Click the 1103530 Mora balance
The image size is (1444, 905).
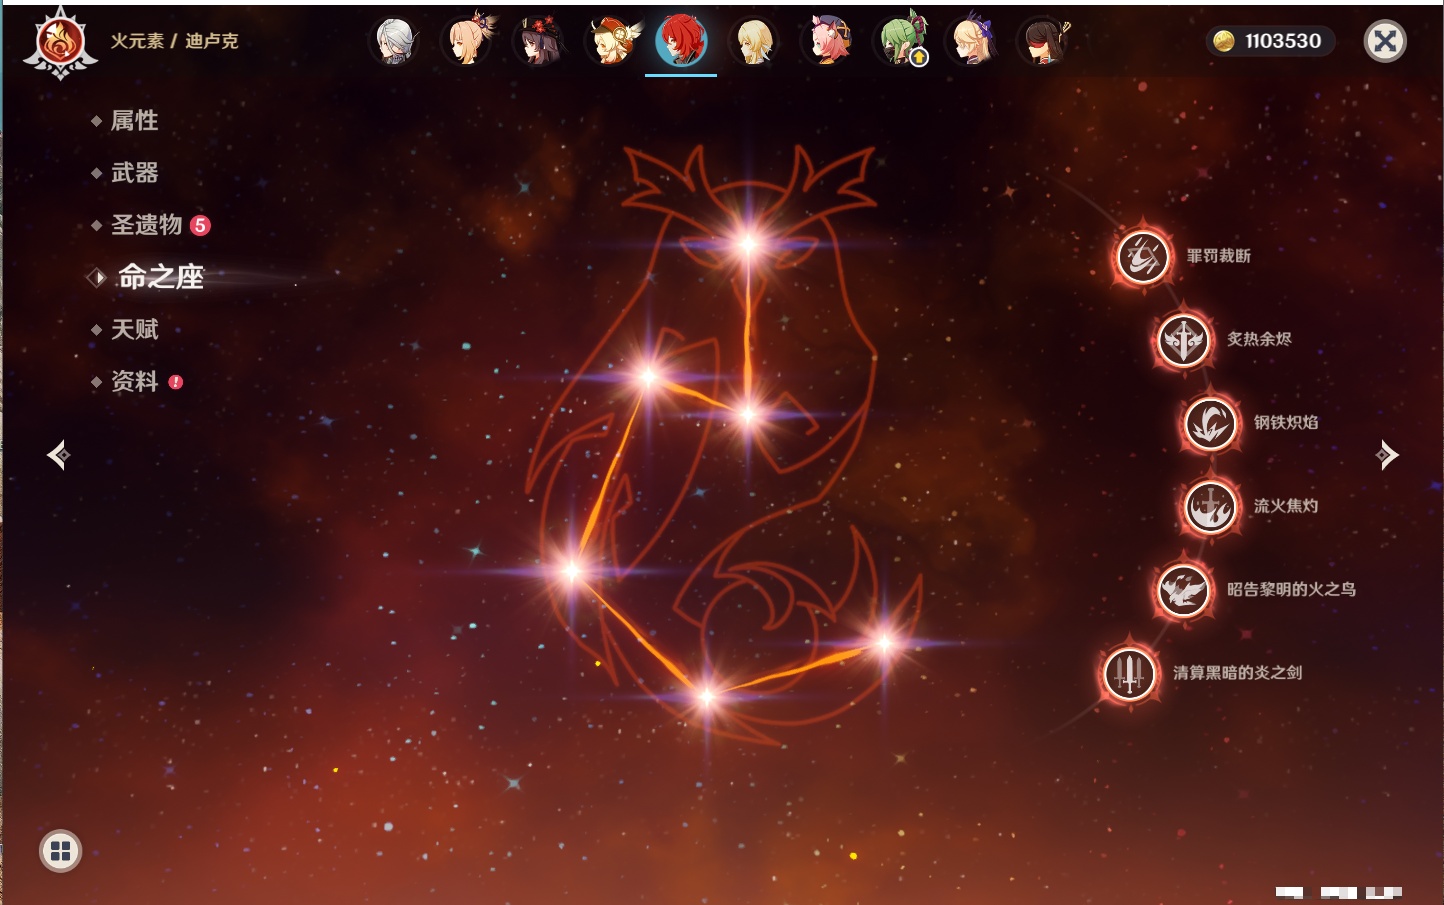(1283, 41)
